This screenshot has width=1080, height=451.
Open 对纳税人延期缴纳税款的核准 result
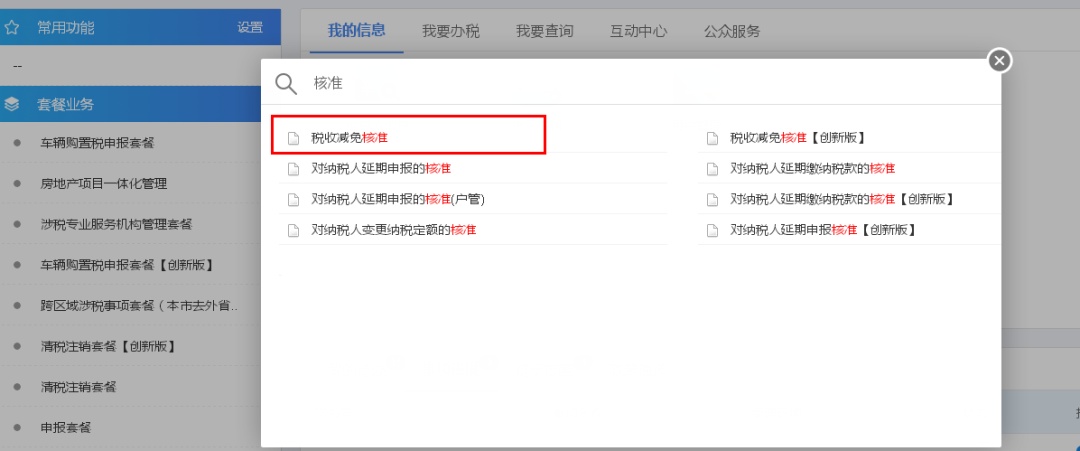[812, 169]
